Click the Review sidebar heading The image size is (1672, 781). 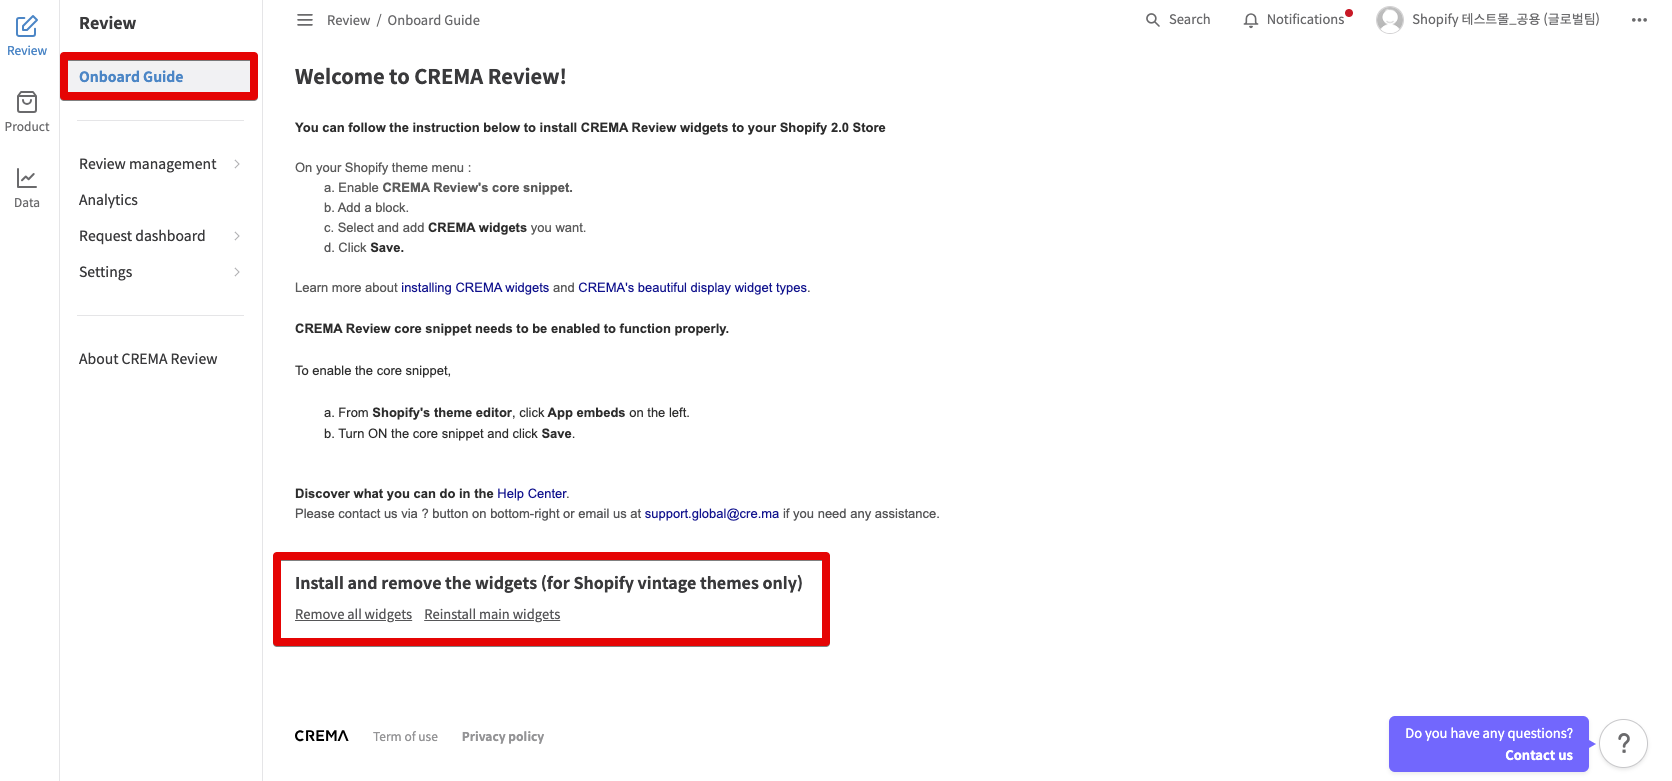click(107, 23)
